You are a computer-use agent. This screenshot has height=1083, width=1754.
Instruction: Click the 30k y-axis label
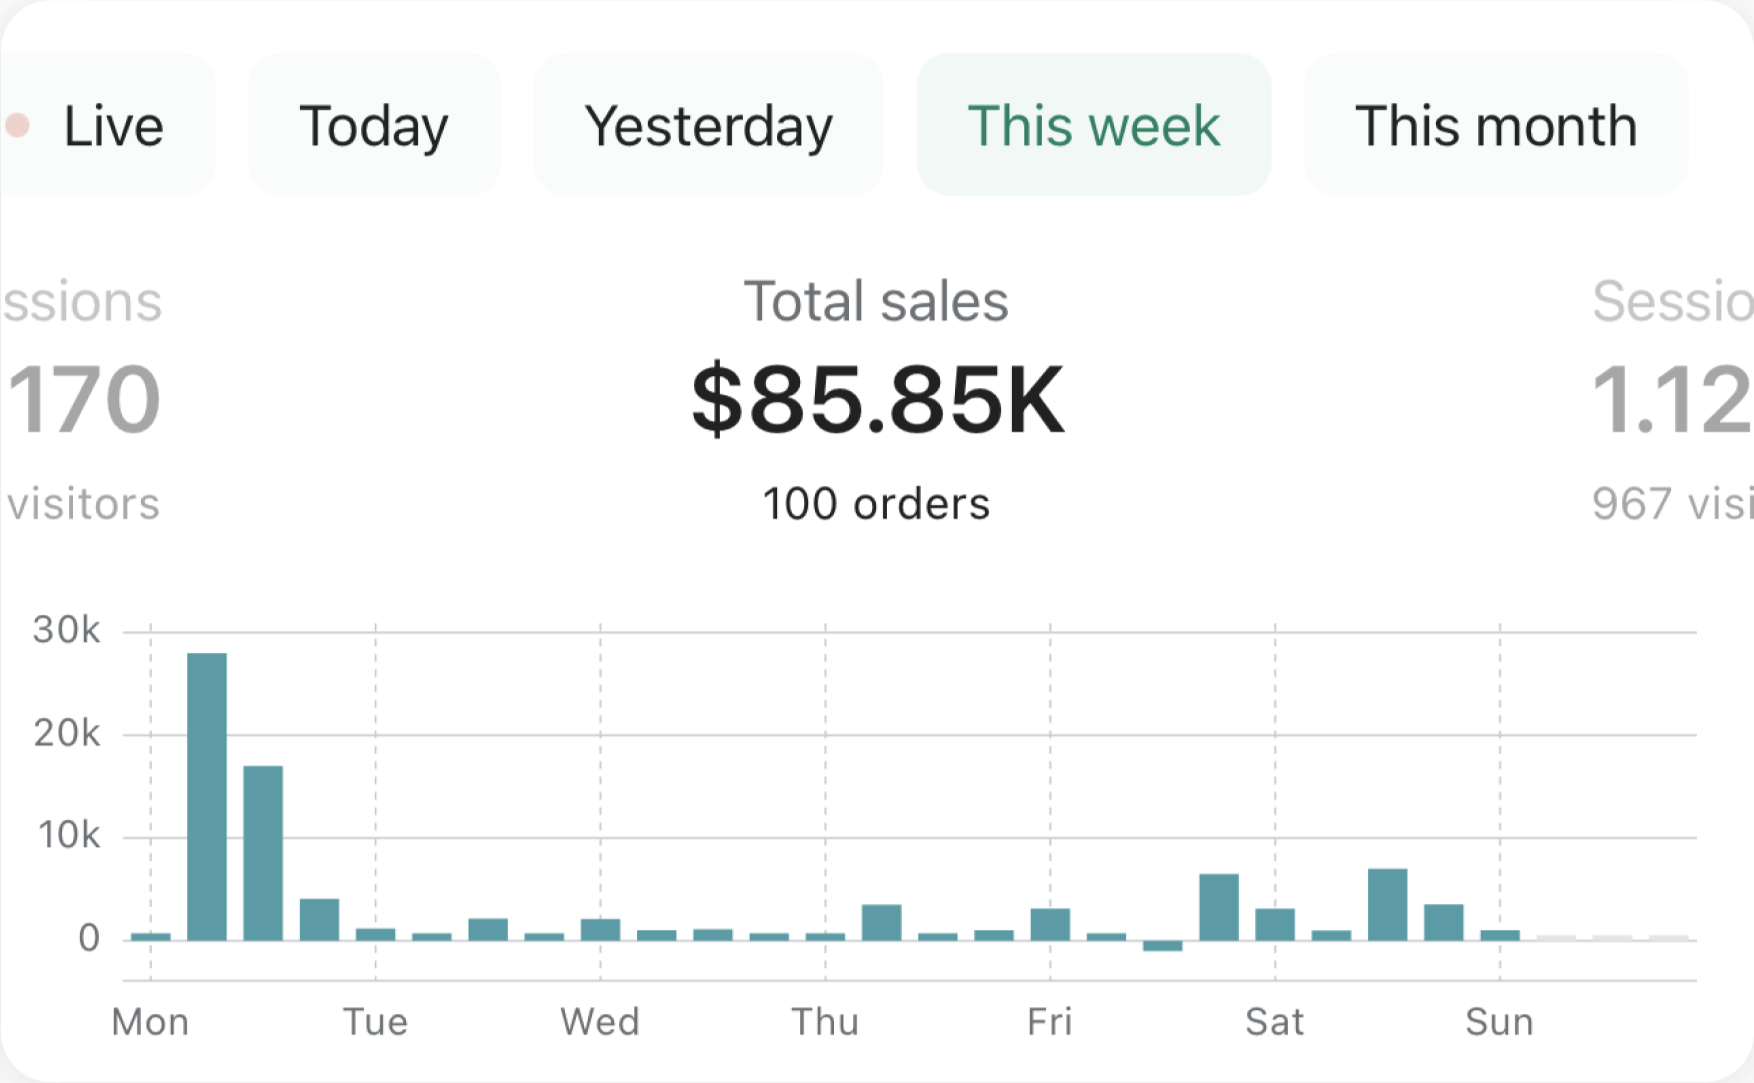click(66, 630)
